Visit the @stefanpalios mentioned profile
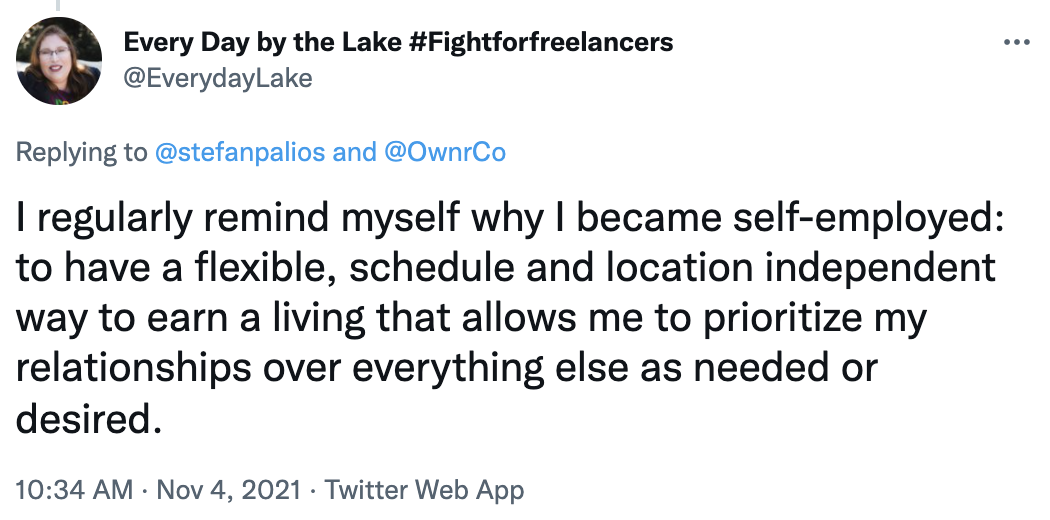The image size is (1050, 520). click(x=240, y=153)
